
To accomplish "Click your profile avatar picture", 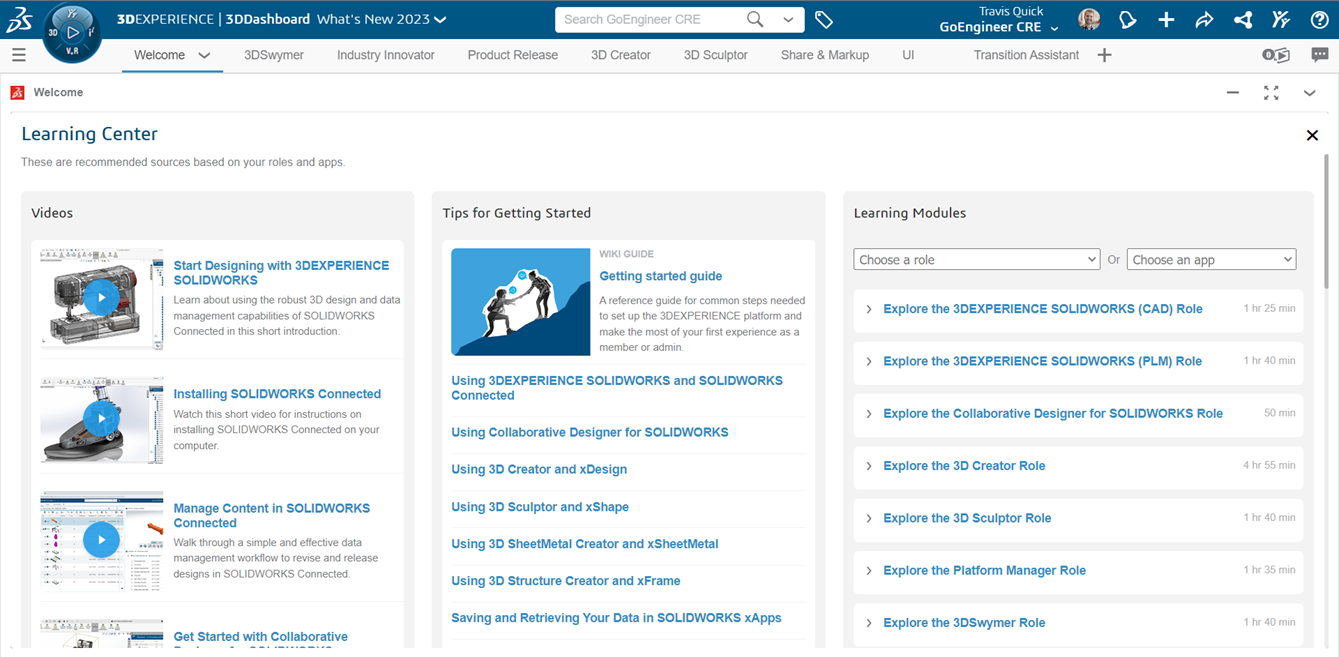I will coord(1089,19).
